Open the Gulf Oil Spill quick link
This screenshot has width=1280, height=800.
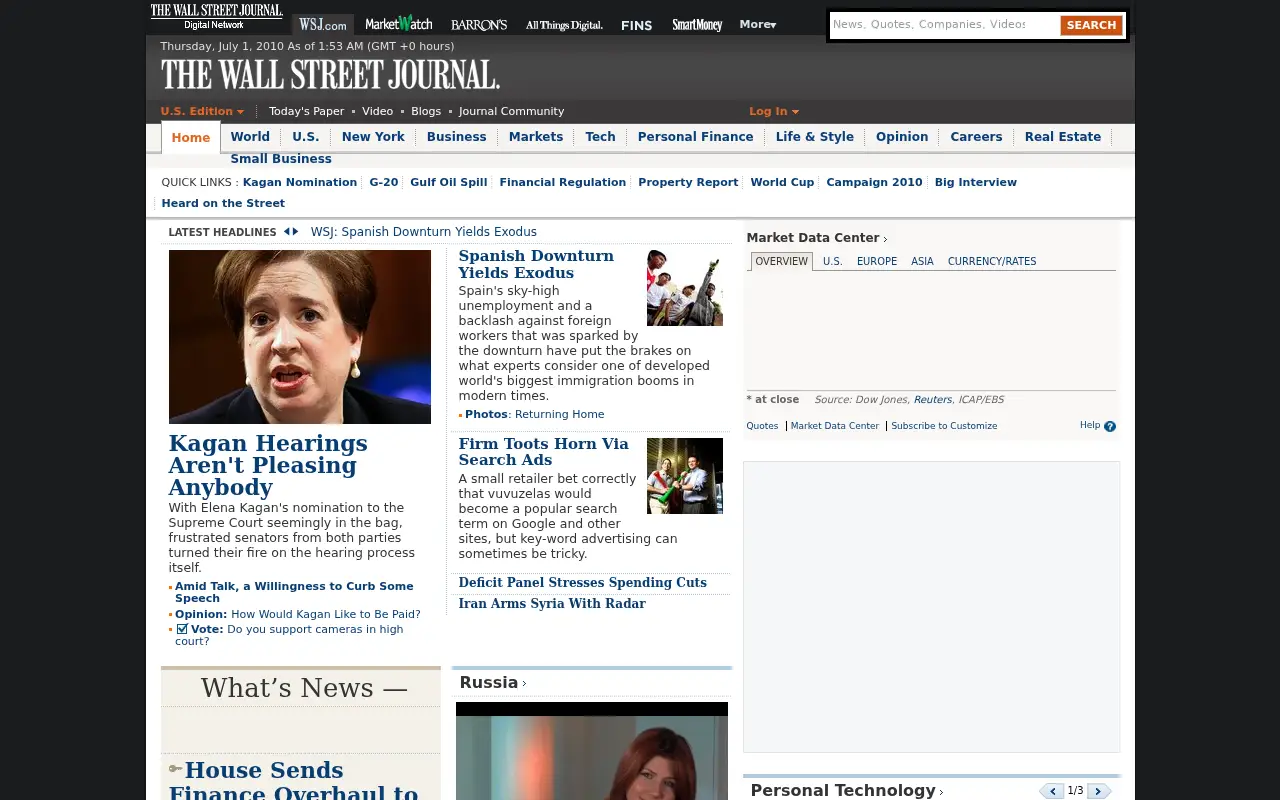tap(449, 182)
